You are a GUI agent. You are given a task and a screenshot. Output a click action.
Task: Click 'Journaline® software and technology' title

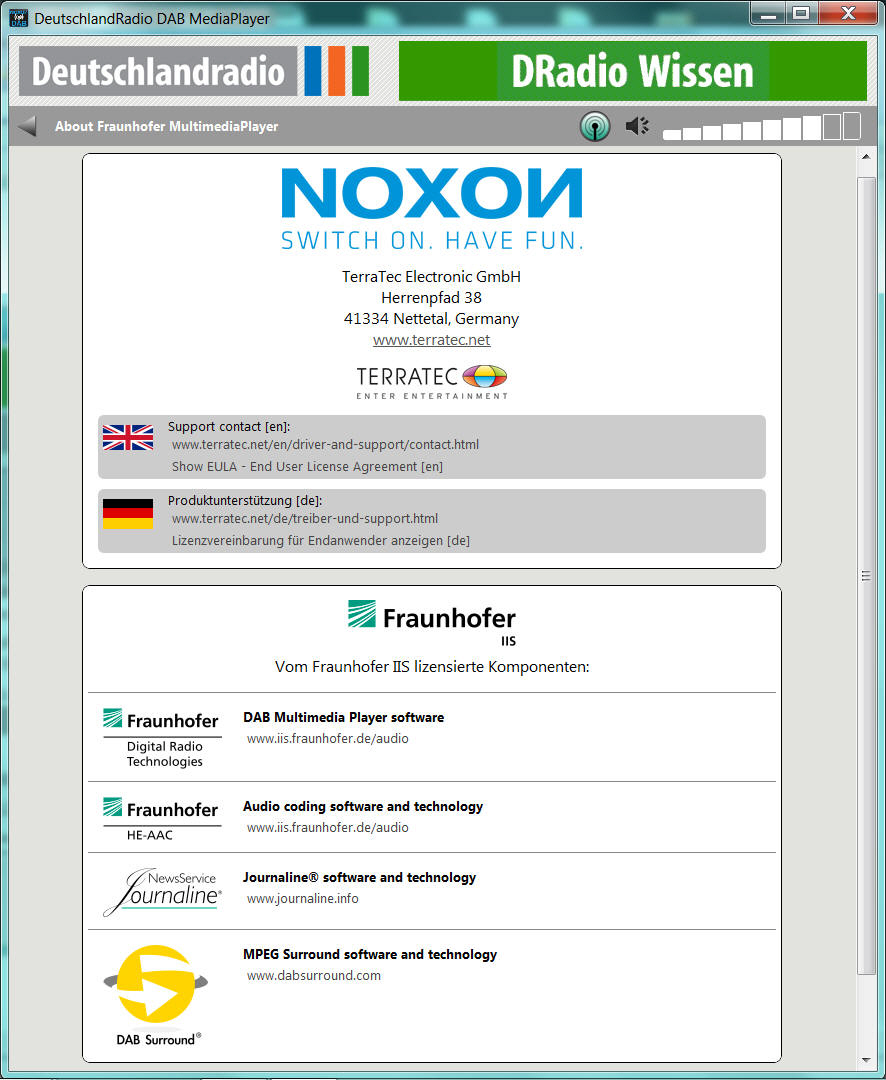pyautogui.click(x=360, y=877)
